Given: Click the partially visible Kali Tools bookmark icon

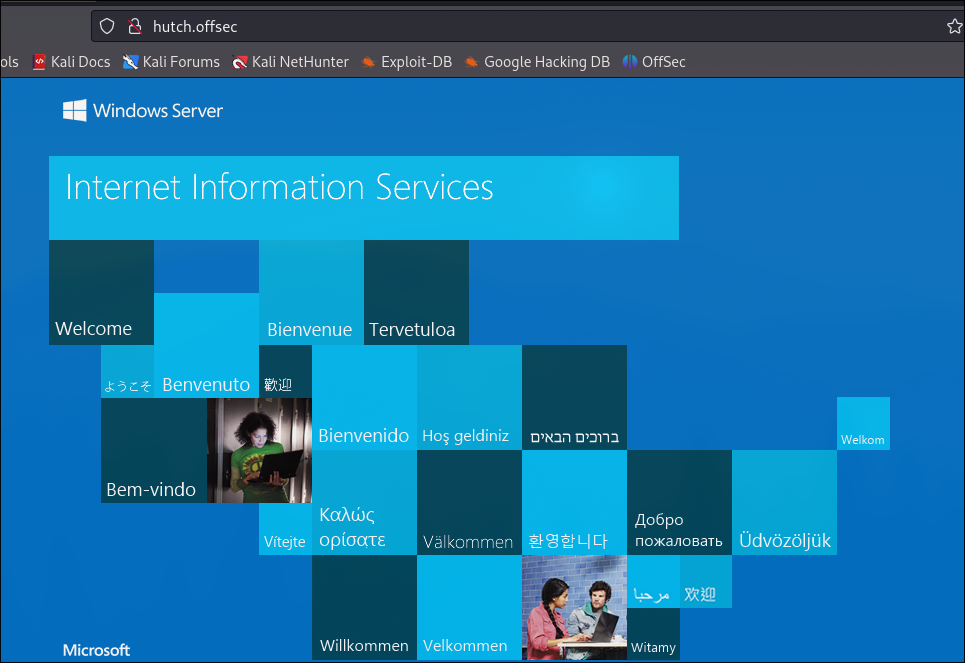Looking at the screenshot, I should 8,61.
